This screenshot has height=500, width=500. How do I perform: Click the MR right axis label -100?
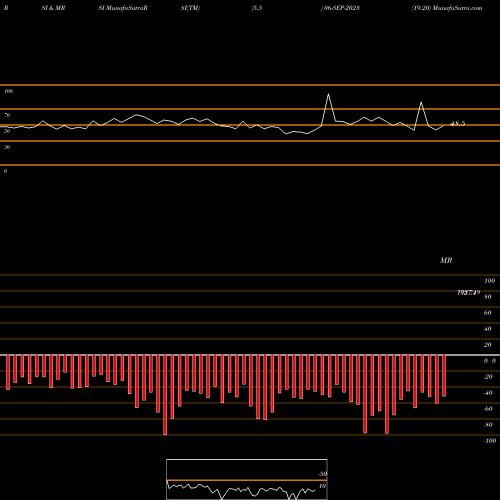(490, 441)
